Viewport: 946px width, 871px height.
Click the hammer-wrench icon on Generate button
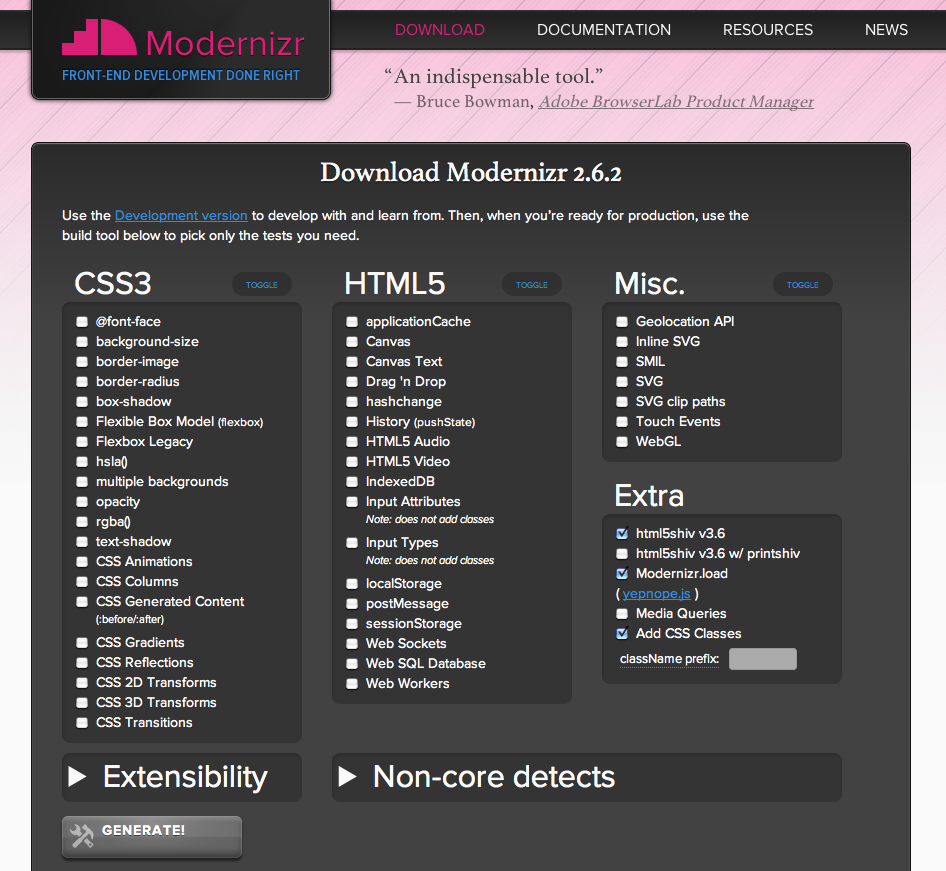click(81, 835)
